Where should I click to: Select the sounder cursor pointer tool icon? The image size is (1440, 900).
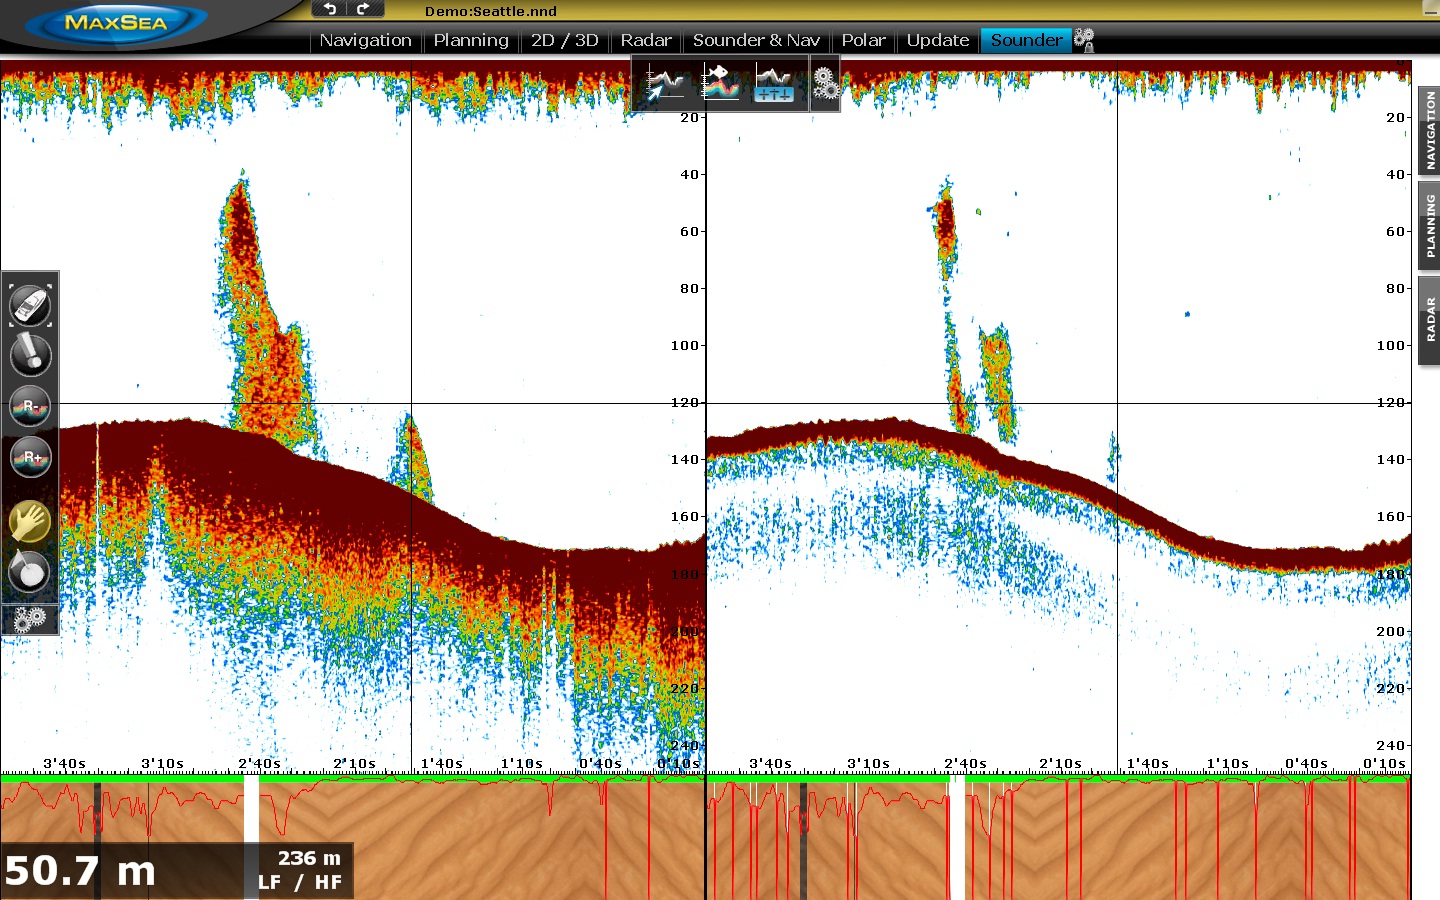(x=664, y=82)
